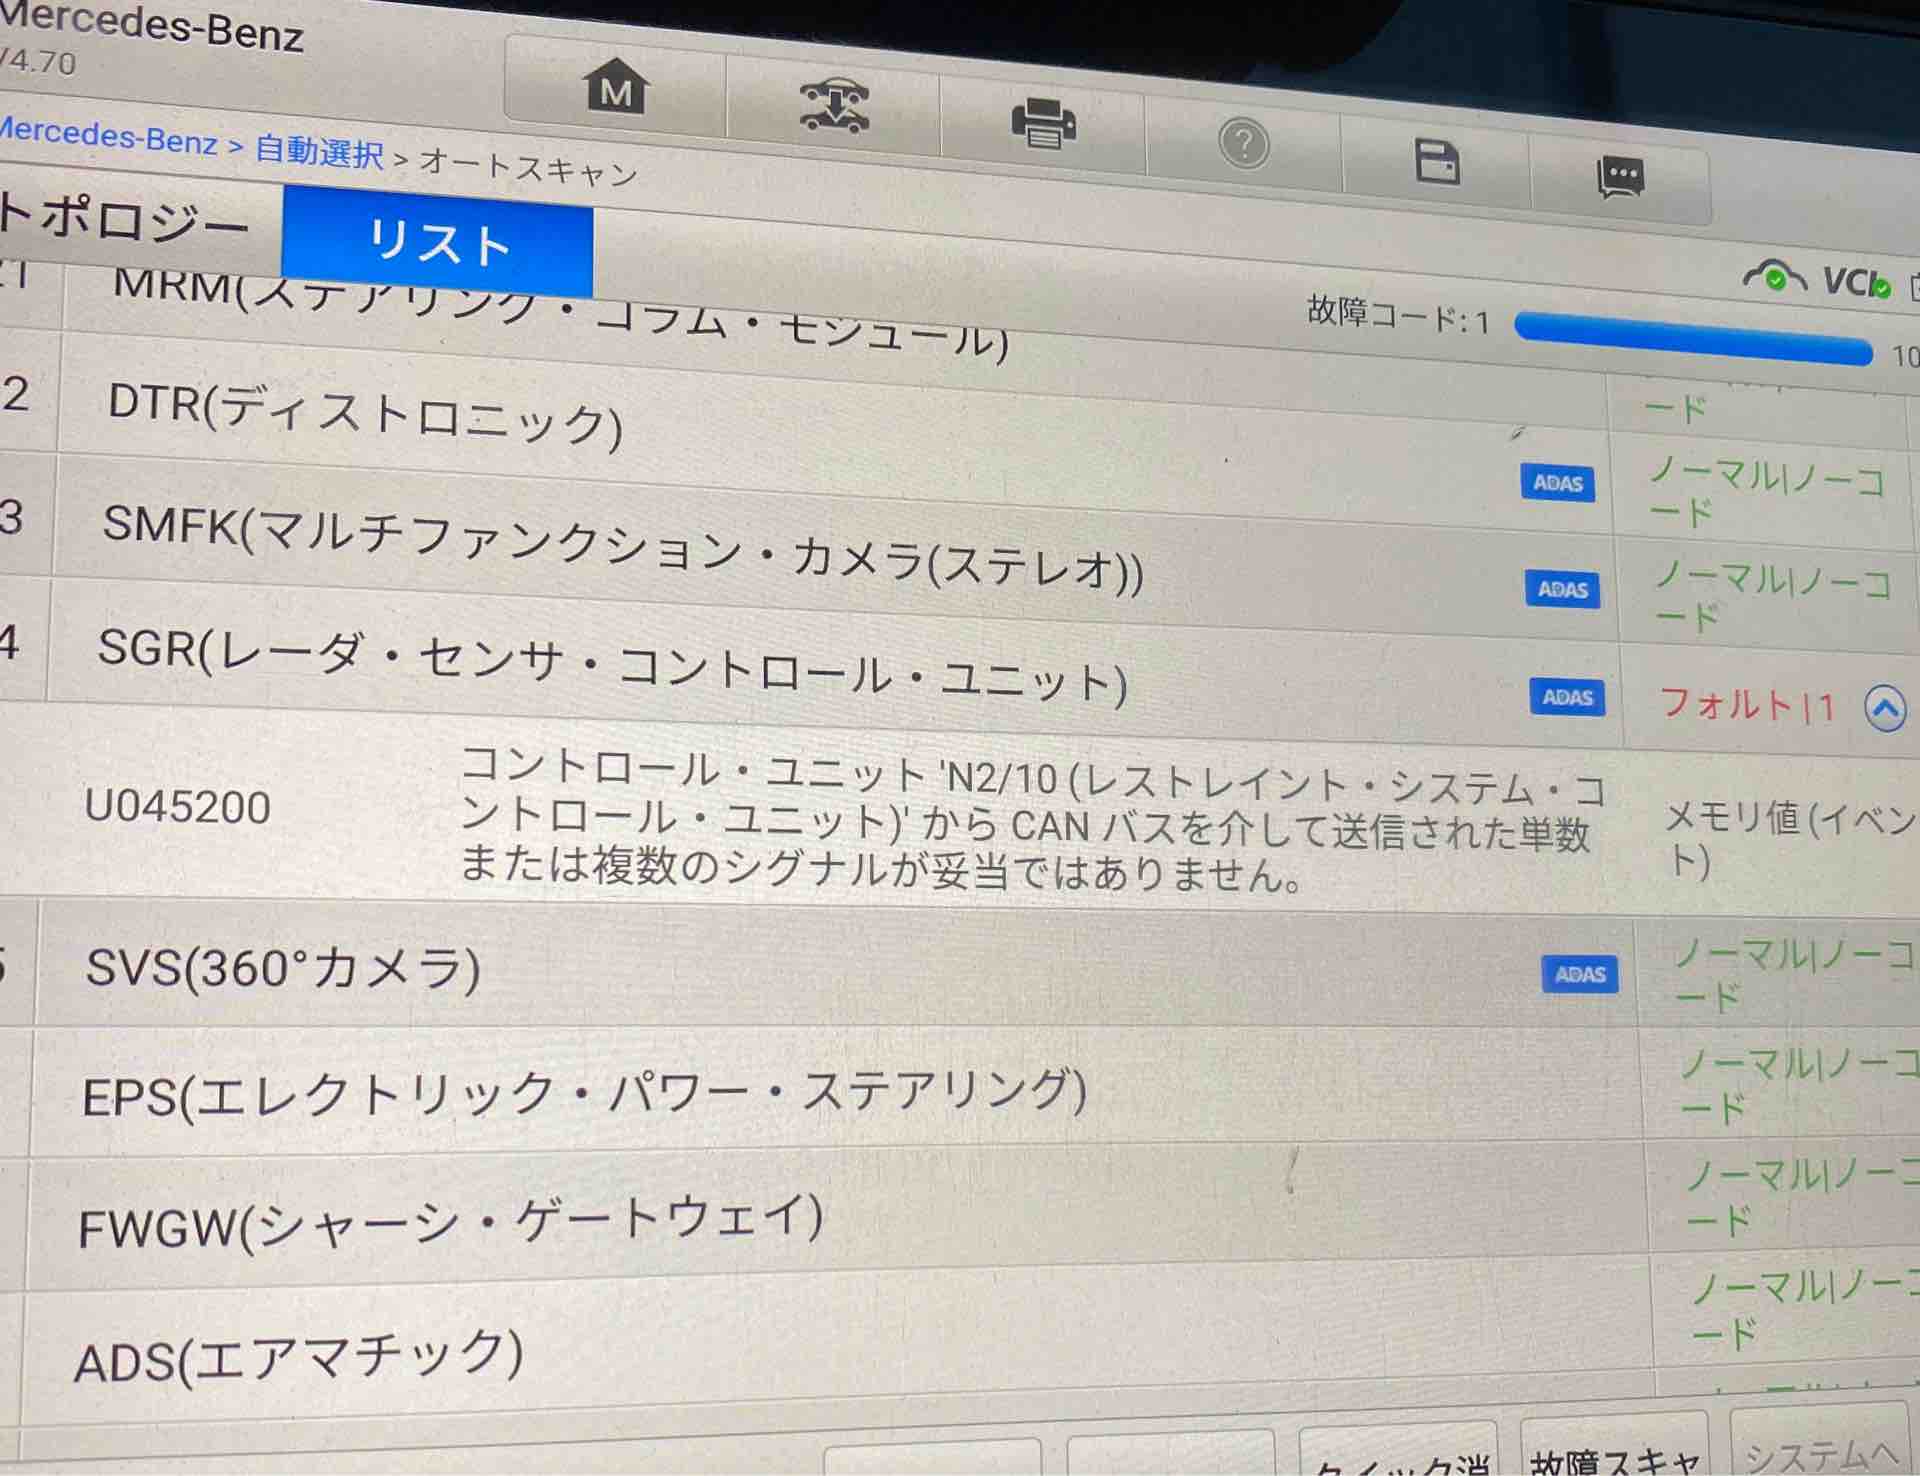Screen dimensions: 1920x1476
Task: Open the help question mark icon
Action: (1244, 145)
